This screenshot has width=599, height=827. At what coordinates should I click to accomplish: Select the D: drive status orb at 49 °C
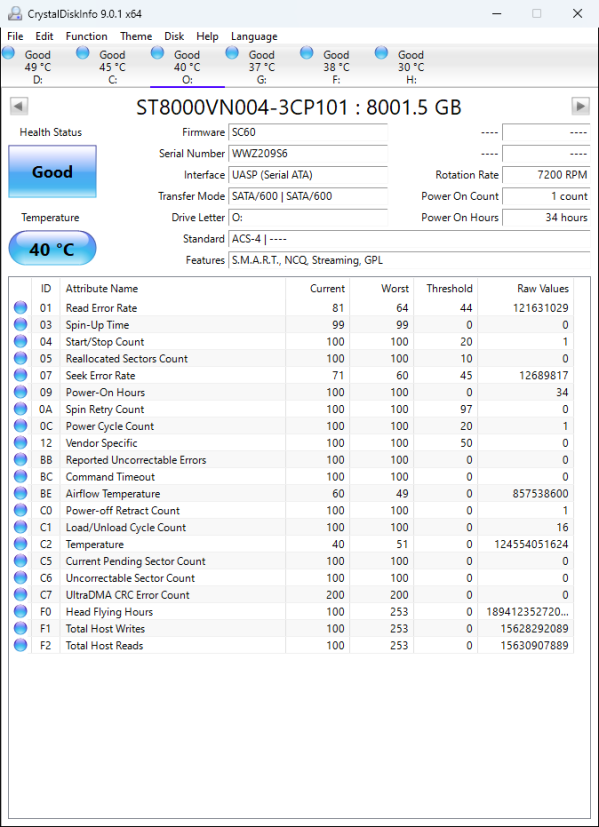coord(8,53)
